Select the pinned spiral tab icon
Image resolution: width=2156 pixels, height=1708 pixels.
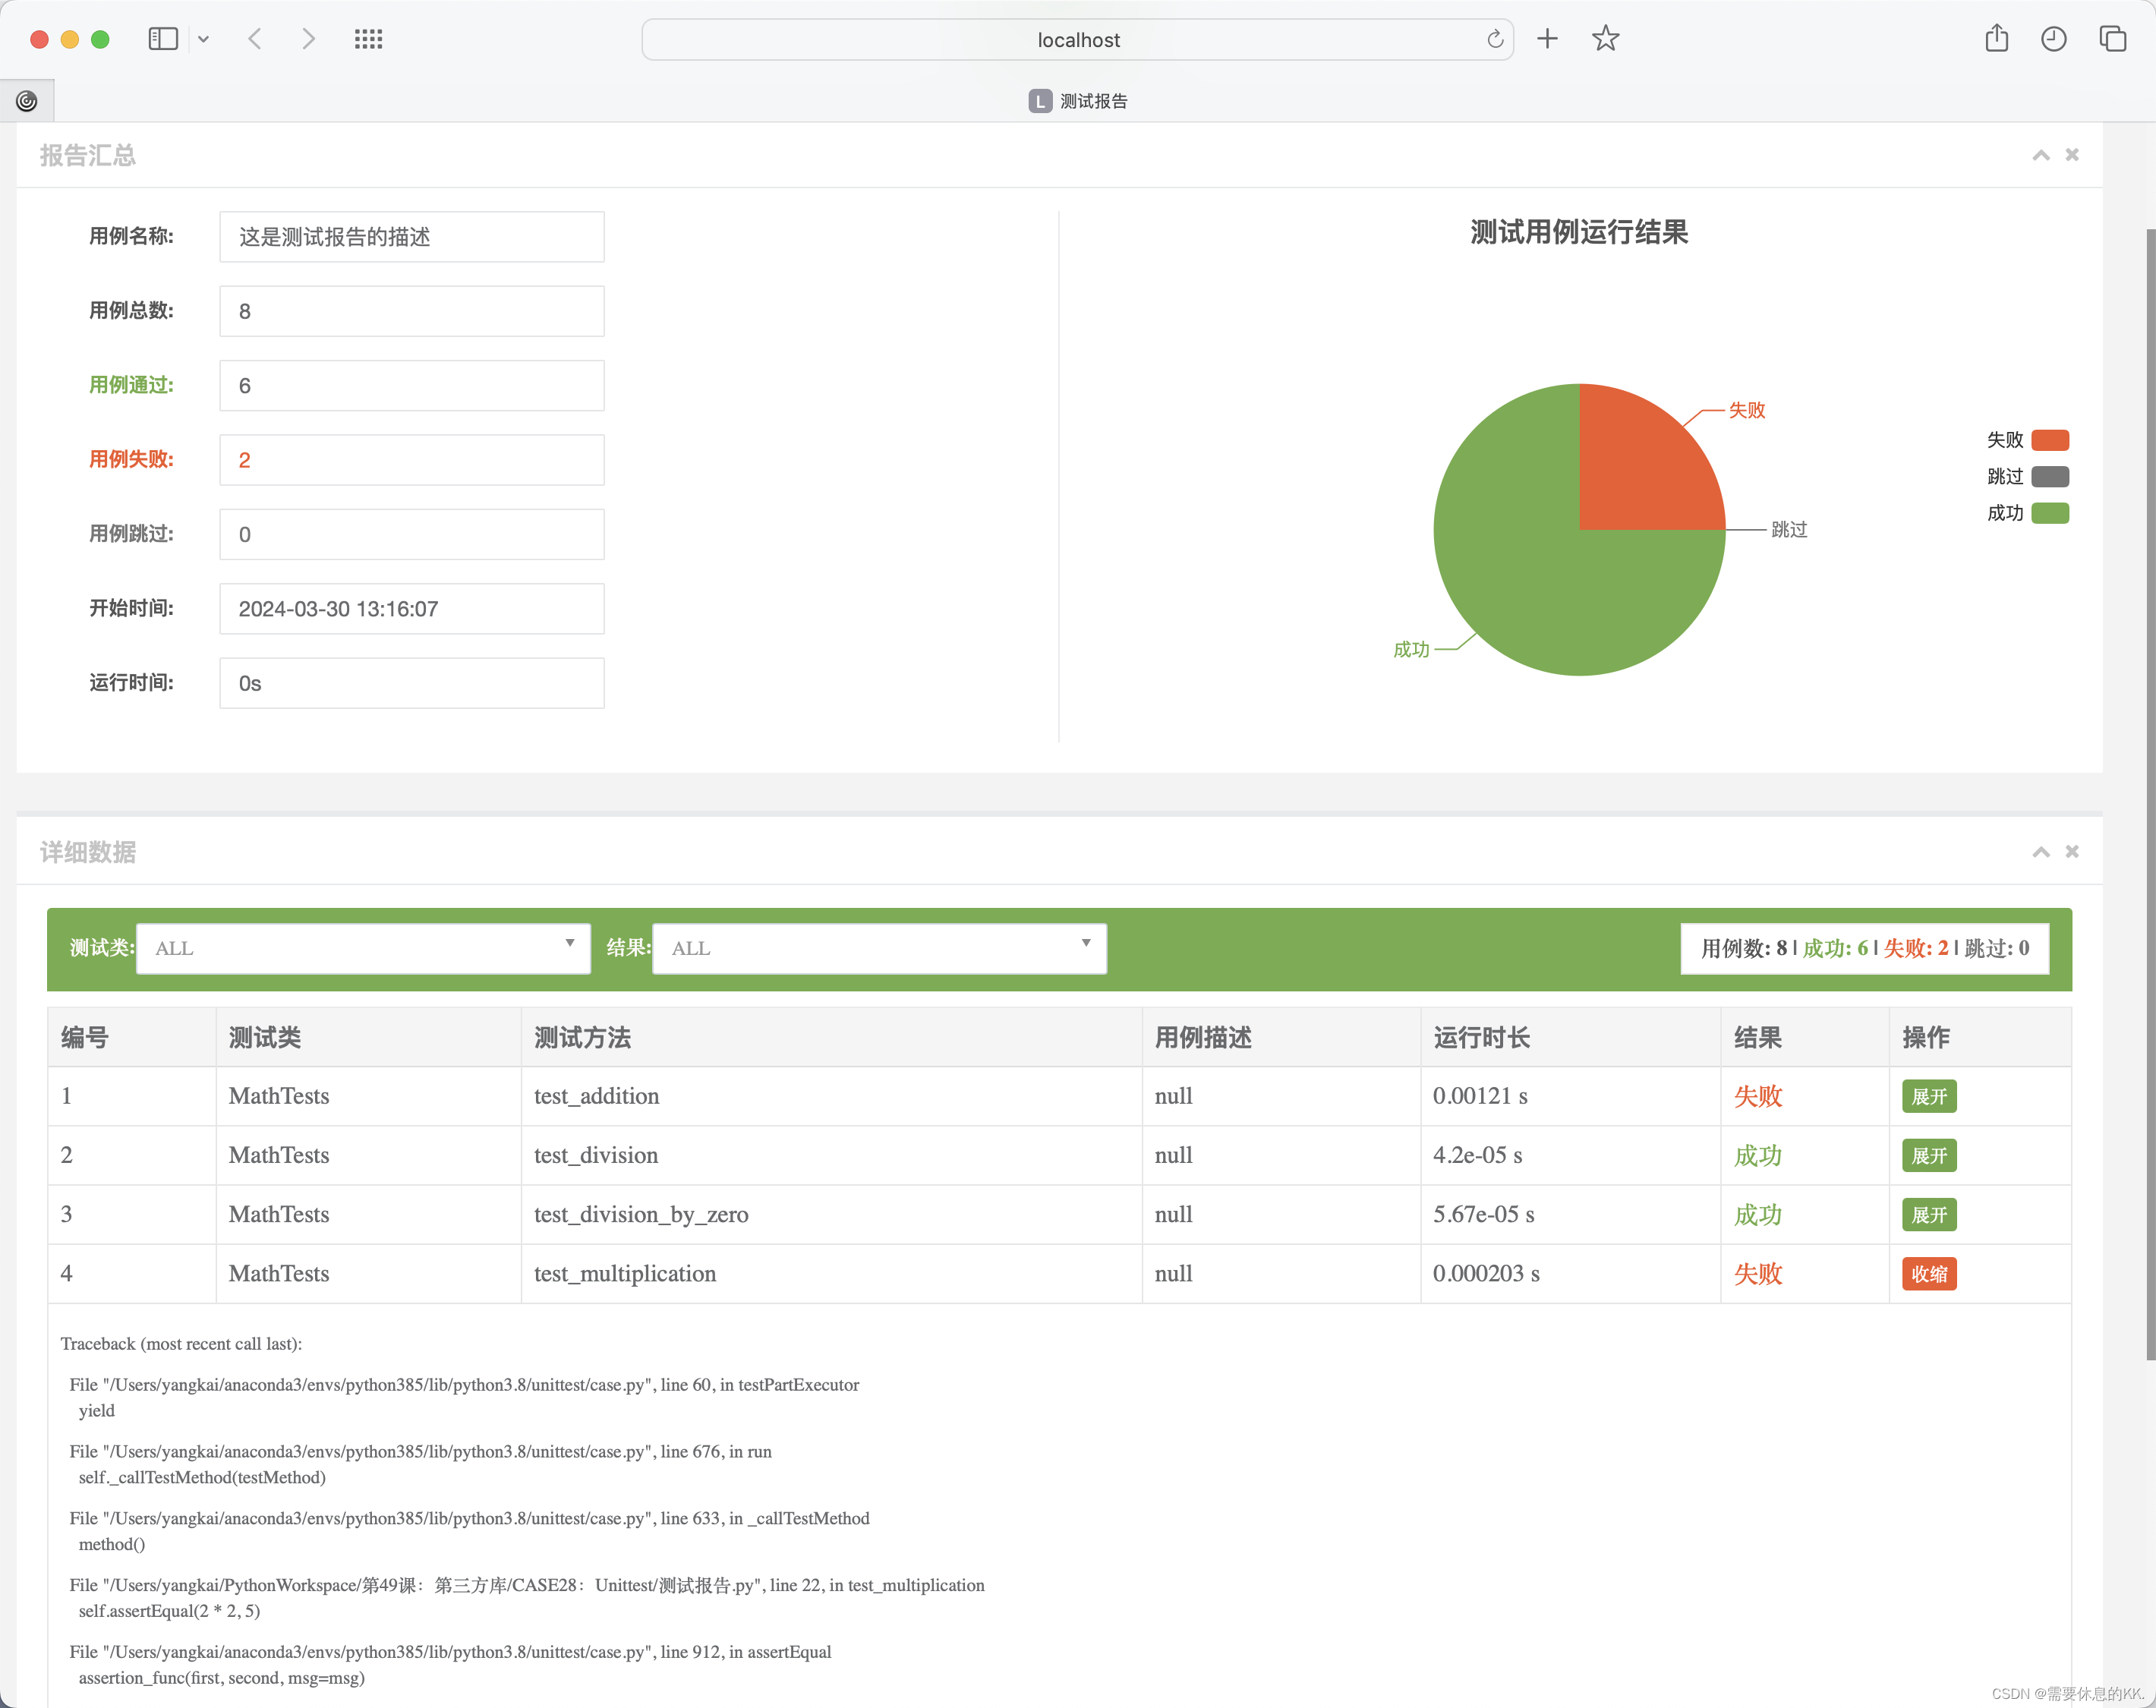[x=27, y=101]
